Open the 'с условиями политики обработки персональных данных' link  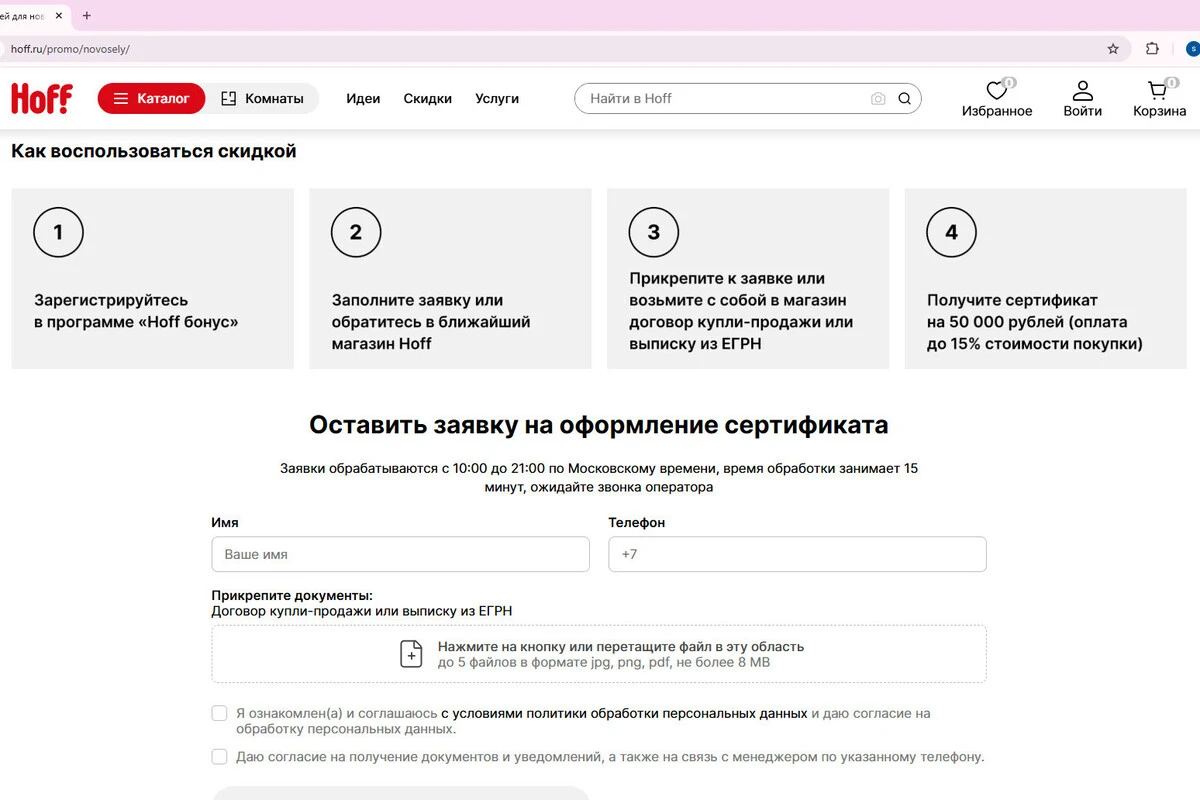point(624,714)
